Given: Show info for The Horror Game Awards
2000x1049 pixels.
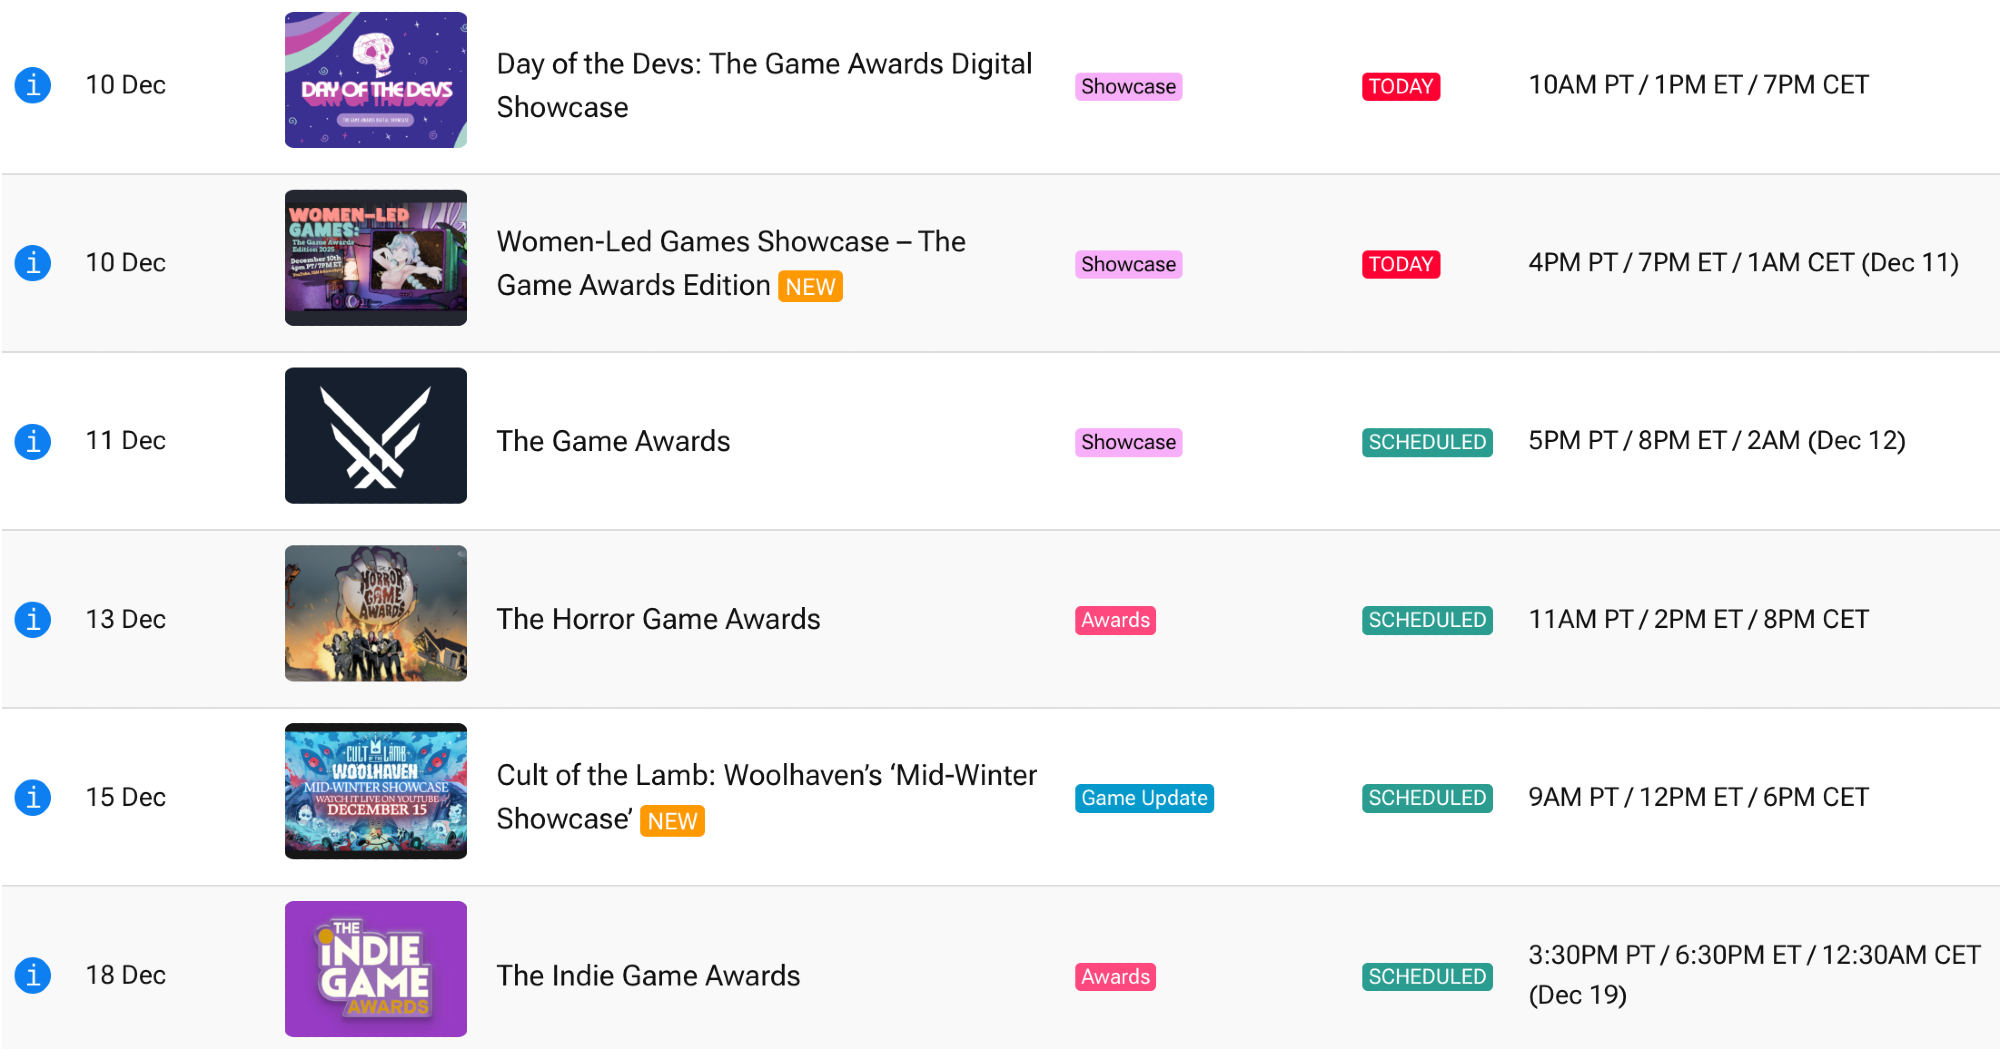Looking at the screenshot, I should 33,619.
